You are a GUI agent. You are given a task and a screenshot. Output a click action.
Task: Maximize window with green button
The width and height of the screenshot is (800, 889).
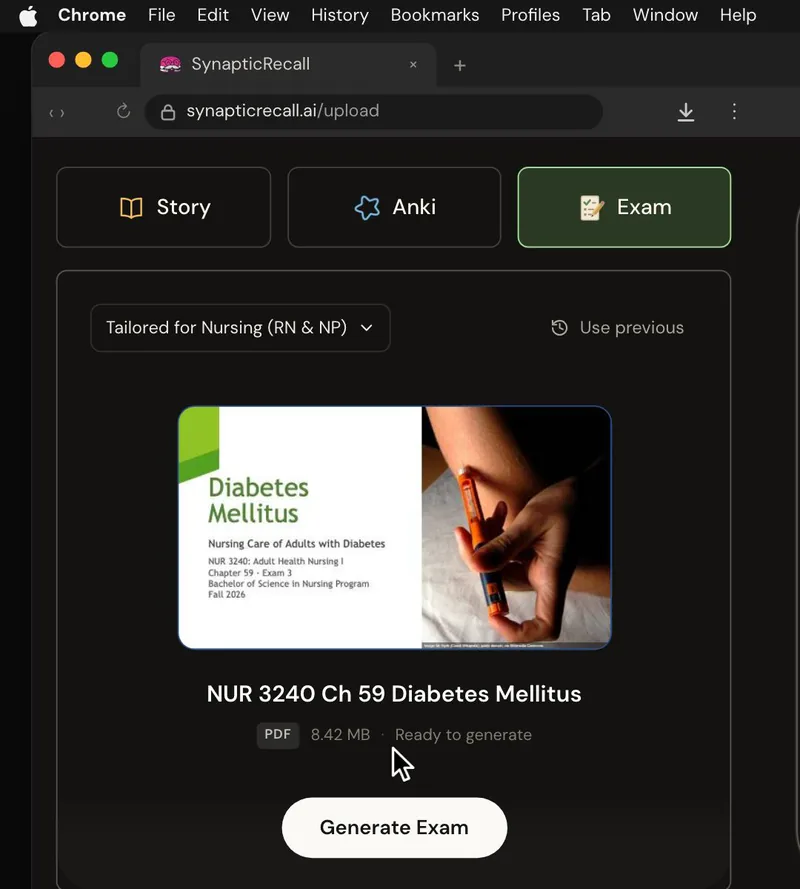click(x=110, y=60)
